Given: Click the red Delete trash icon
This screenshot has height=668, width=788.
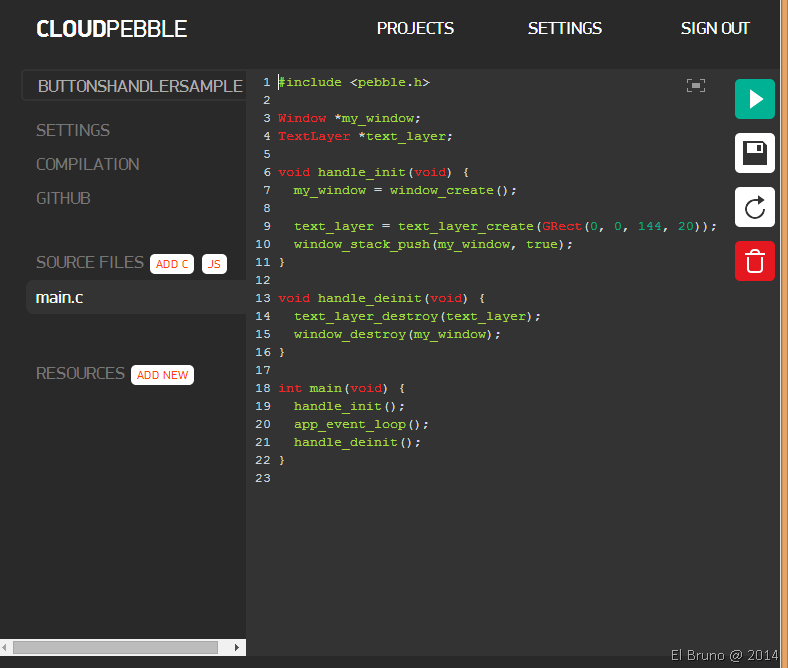Looking at the screenshot, I should (x=755, y=262).
